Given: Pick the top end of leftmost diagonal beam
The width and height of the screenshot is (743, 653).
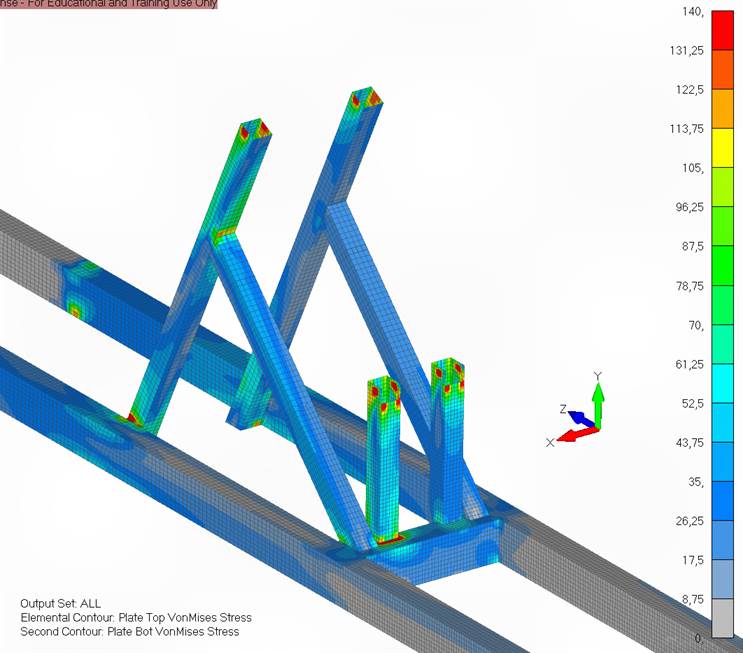Looking at the screenshot, I should click(254, 130).
